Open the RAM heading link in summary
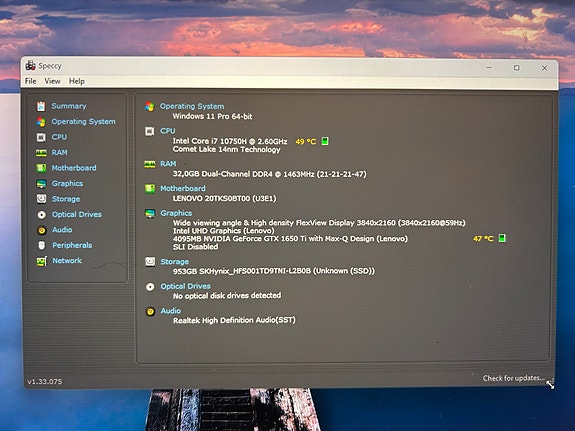 pos(168,164)
